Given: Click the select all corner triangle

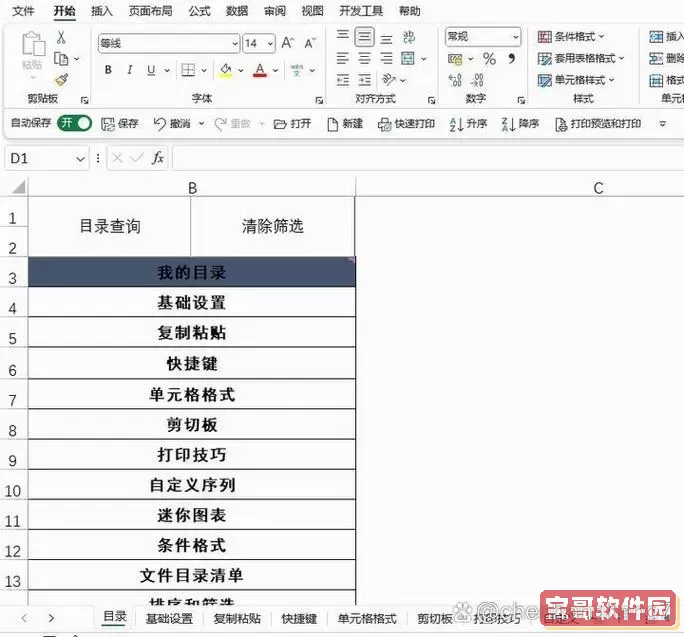Looking at the screenshot, I should point(19,188).
